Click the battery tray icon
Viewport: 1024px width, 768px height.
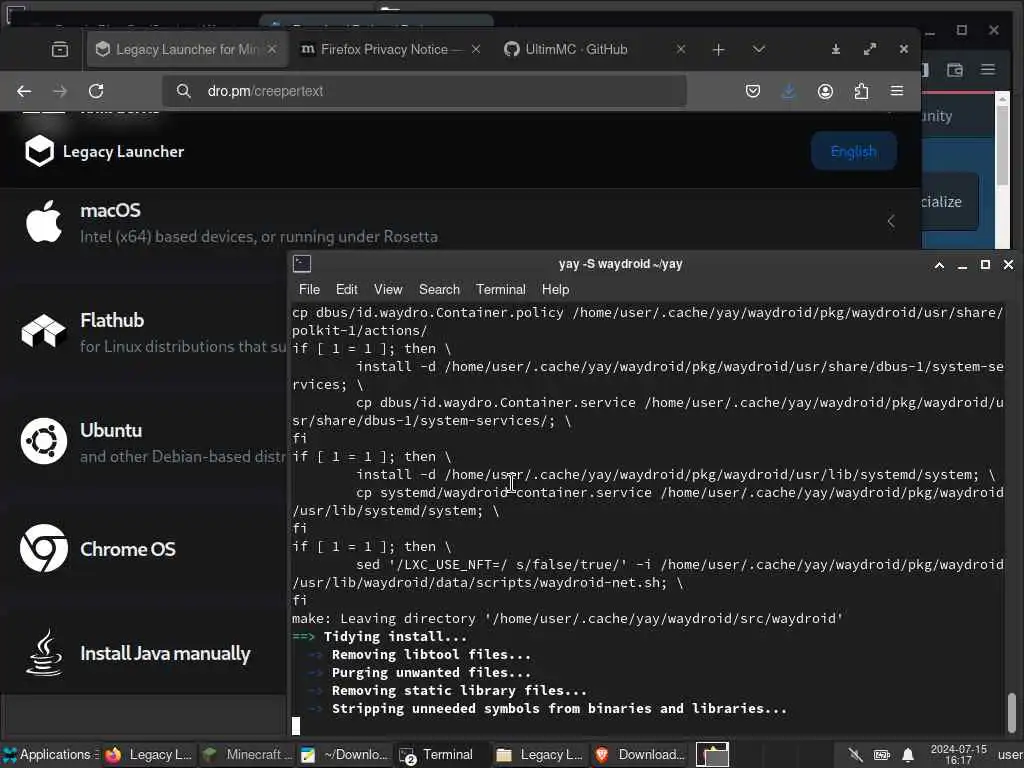(882, 756)
